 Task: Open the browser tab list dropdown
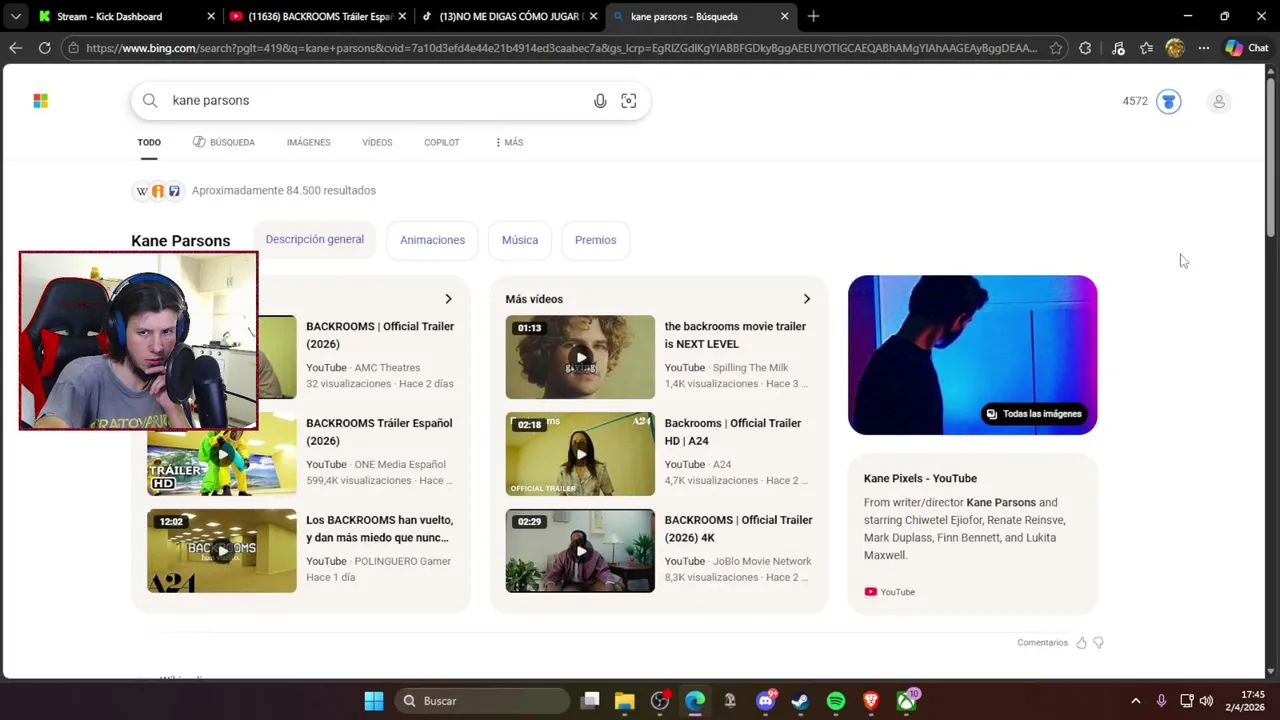(15, 16)
